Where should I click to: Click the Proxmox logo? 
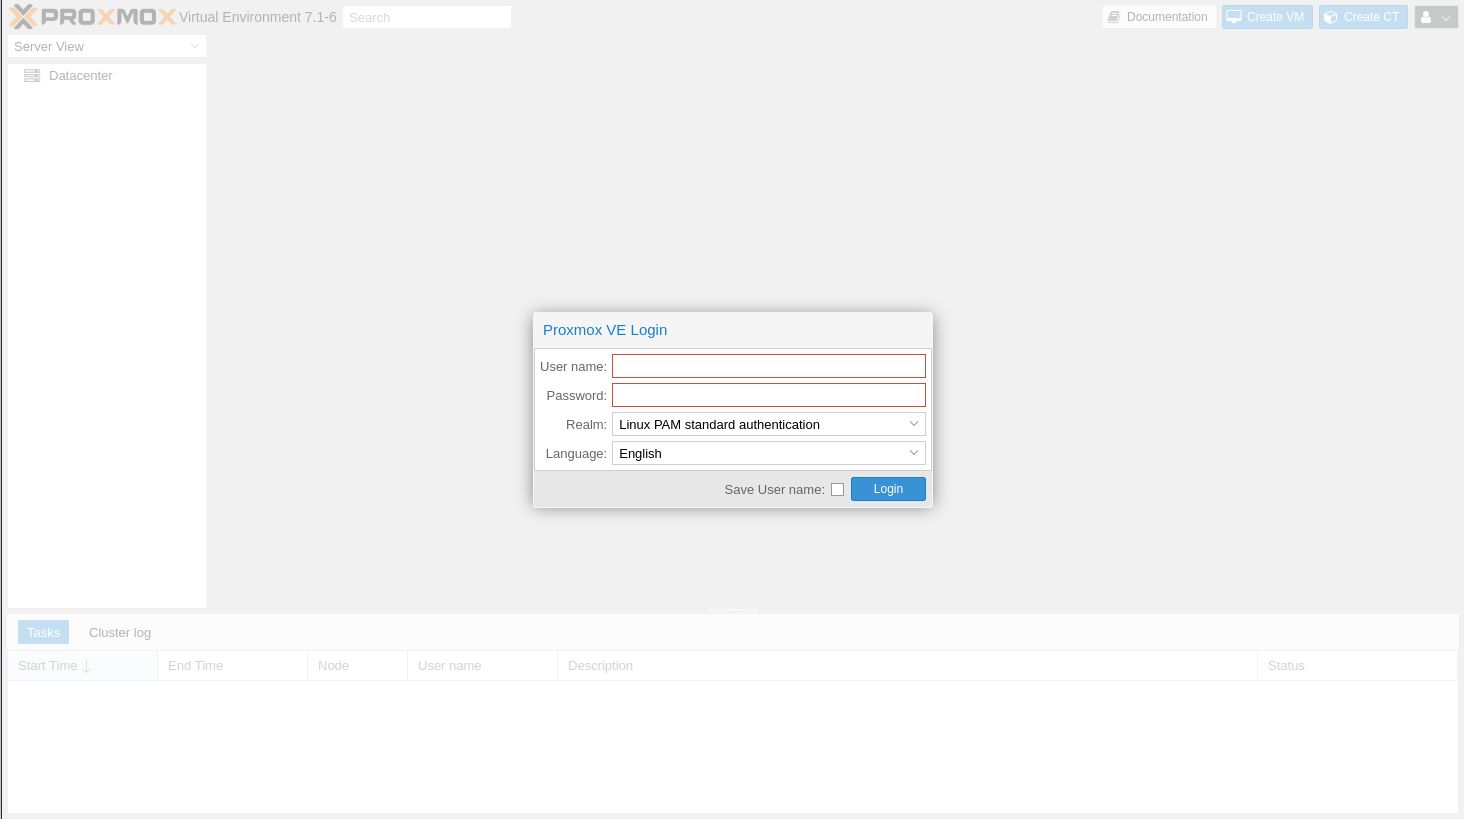(x=92, y=17)
